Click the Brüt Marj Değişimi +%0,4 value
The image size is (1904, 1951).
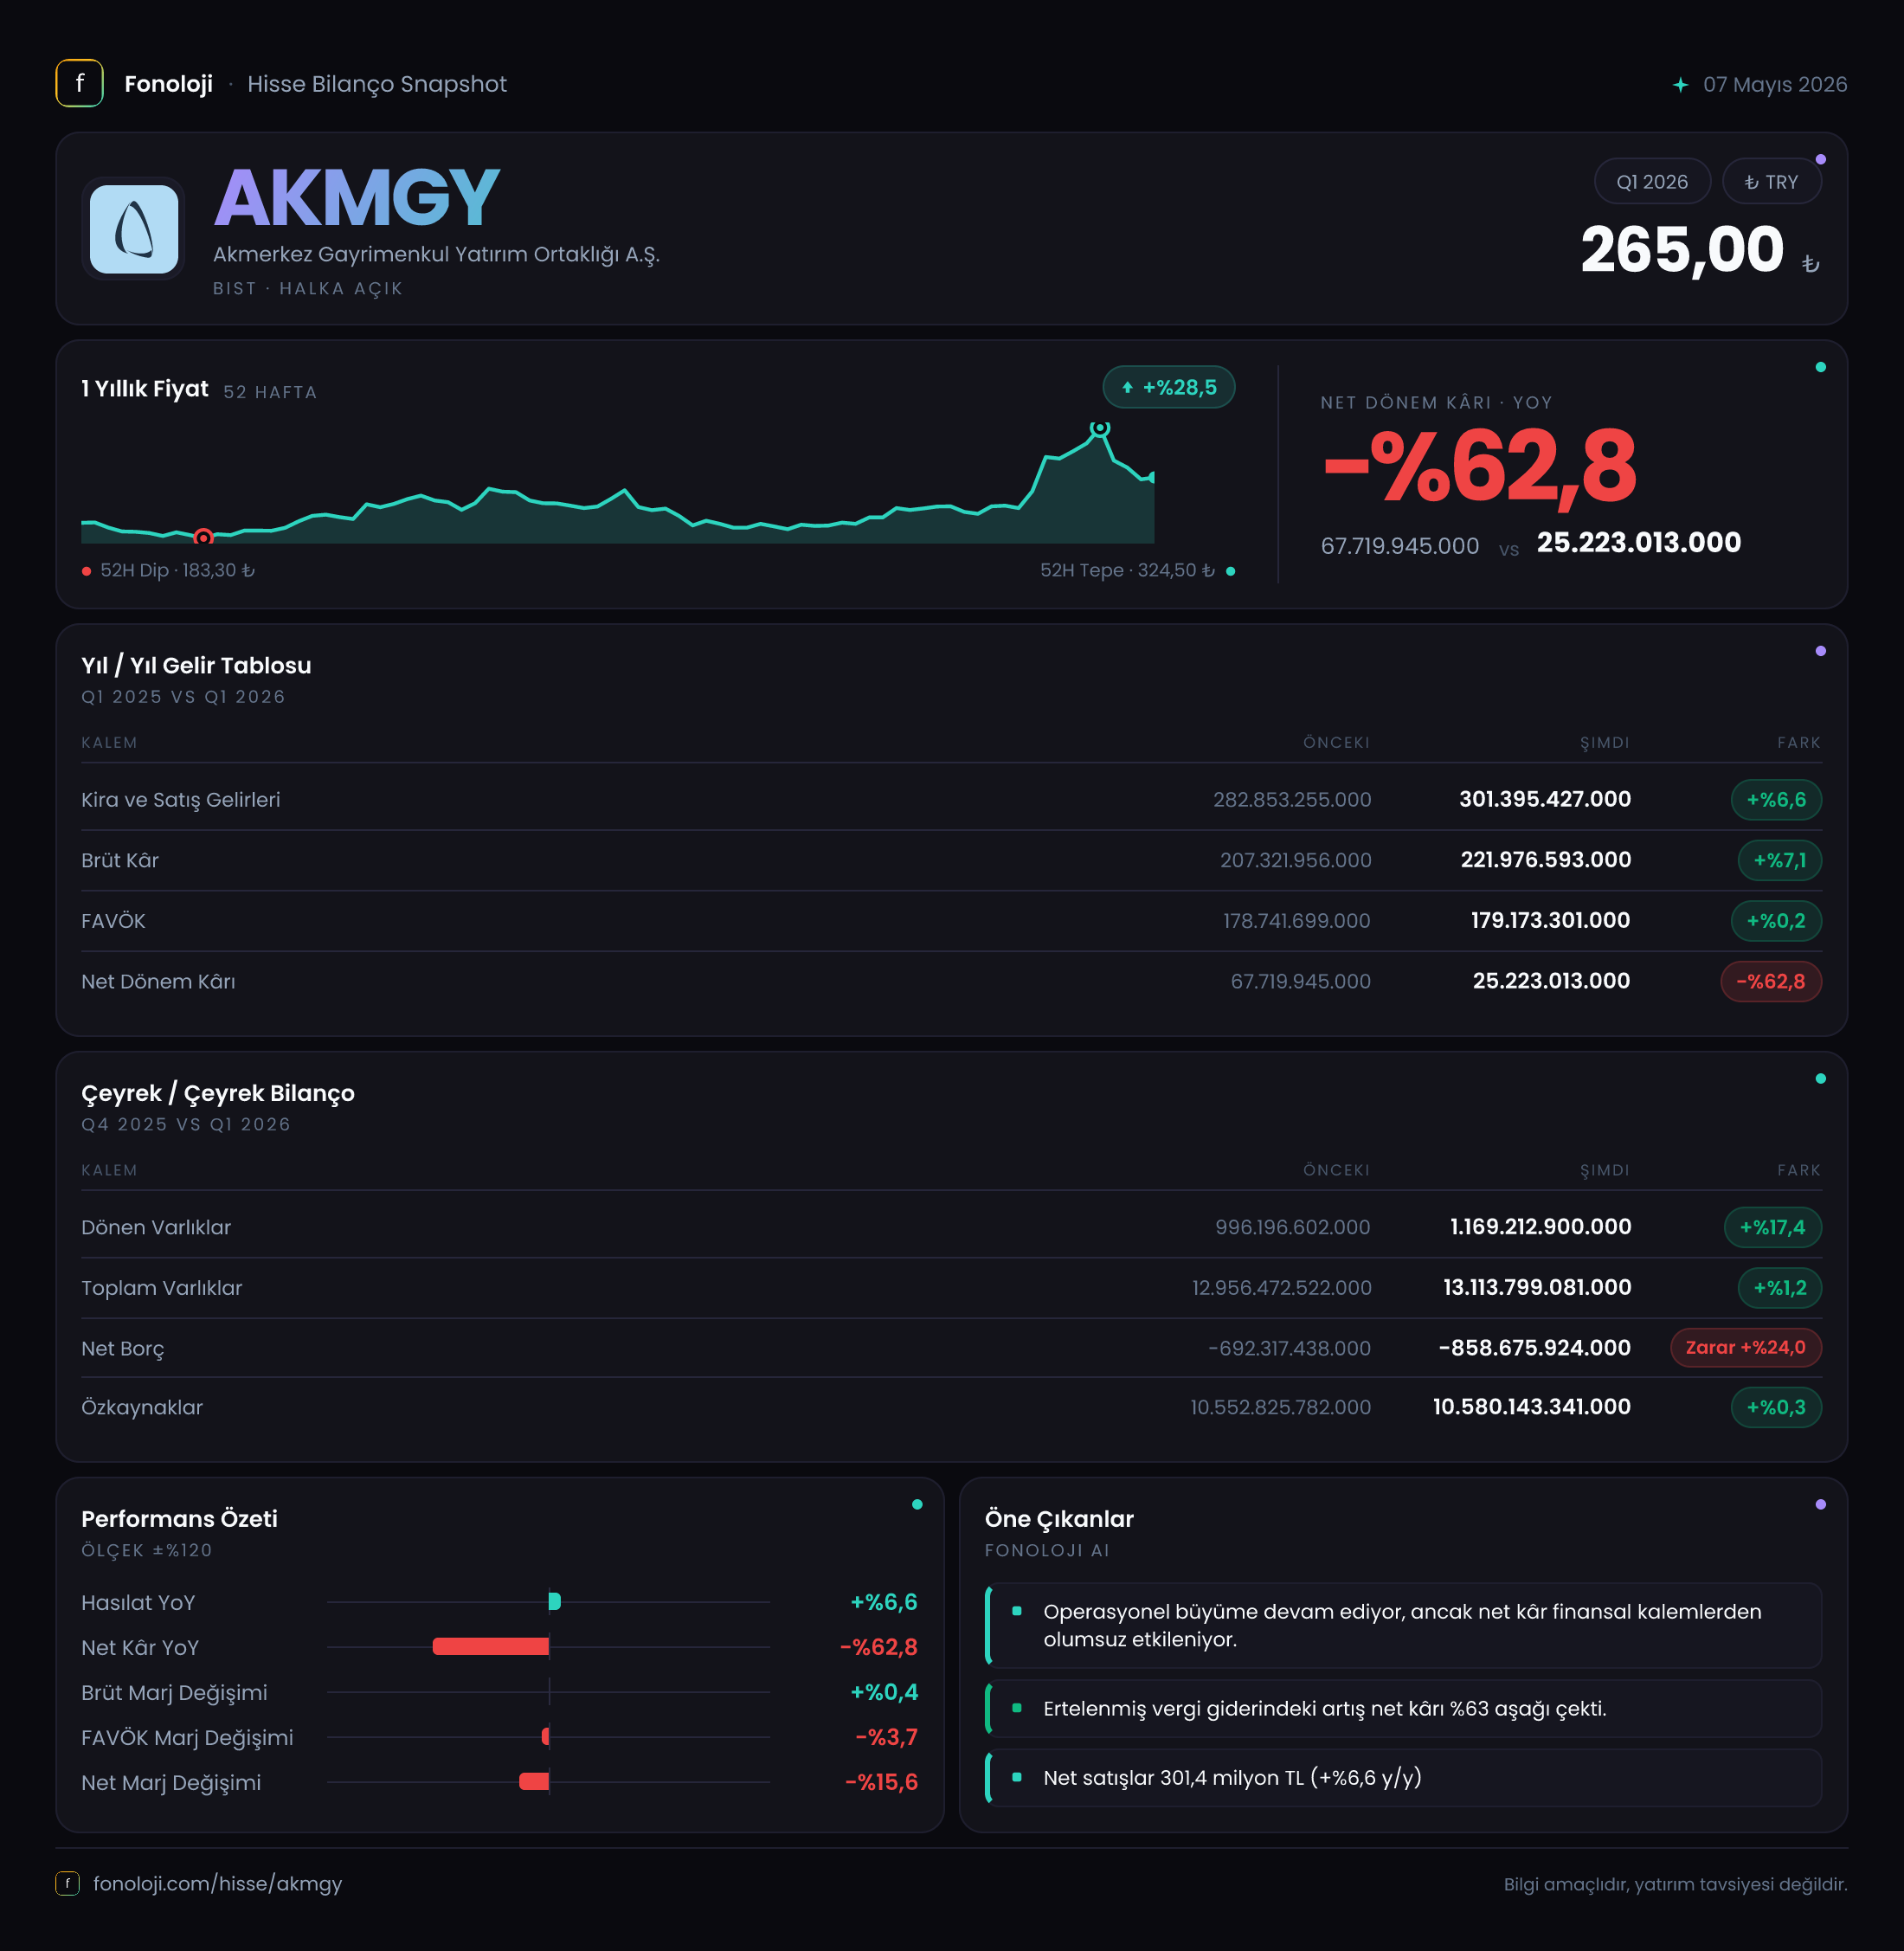[x=884, y=1692]
